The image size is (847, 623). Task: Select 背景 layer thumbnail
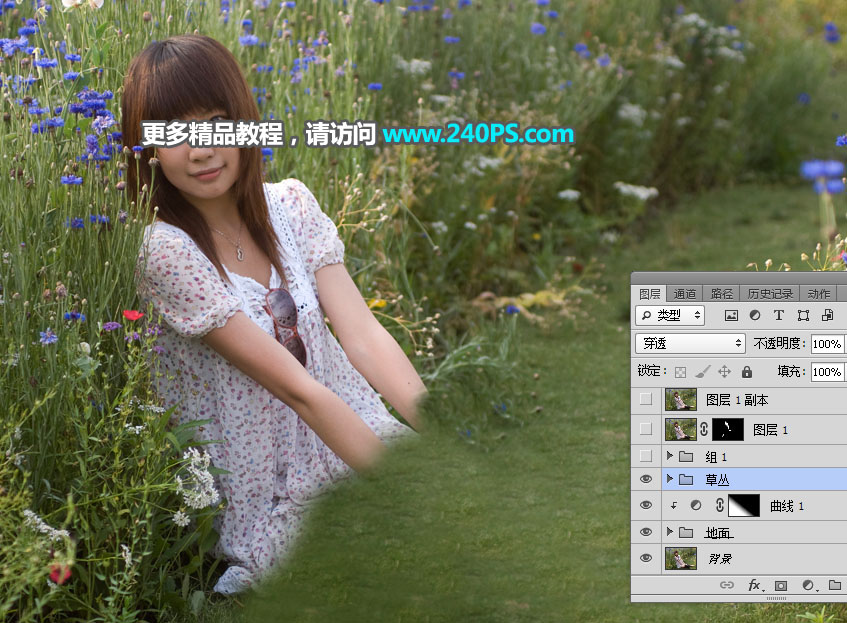pyautogui.click(x=680, y=559)
